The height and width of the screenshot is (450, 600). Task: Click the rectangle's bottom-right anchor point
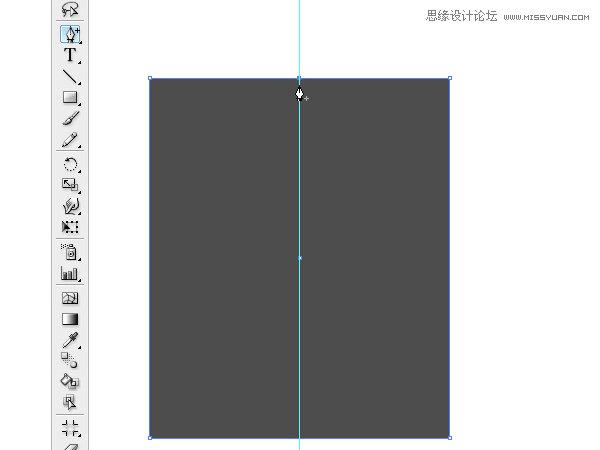pos(450,438)
